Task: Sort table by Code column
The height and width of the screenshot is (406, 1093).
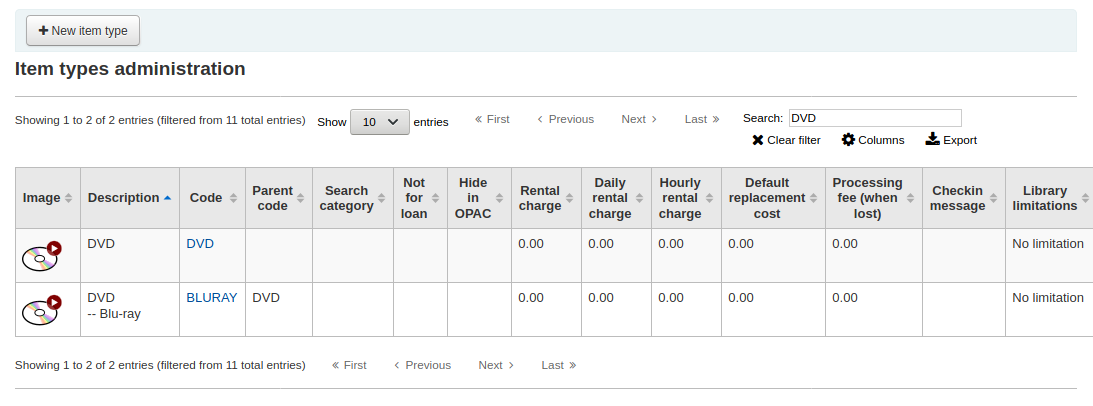Action: [x=212, y=198]
